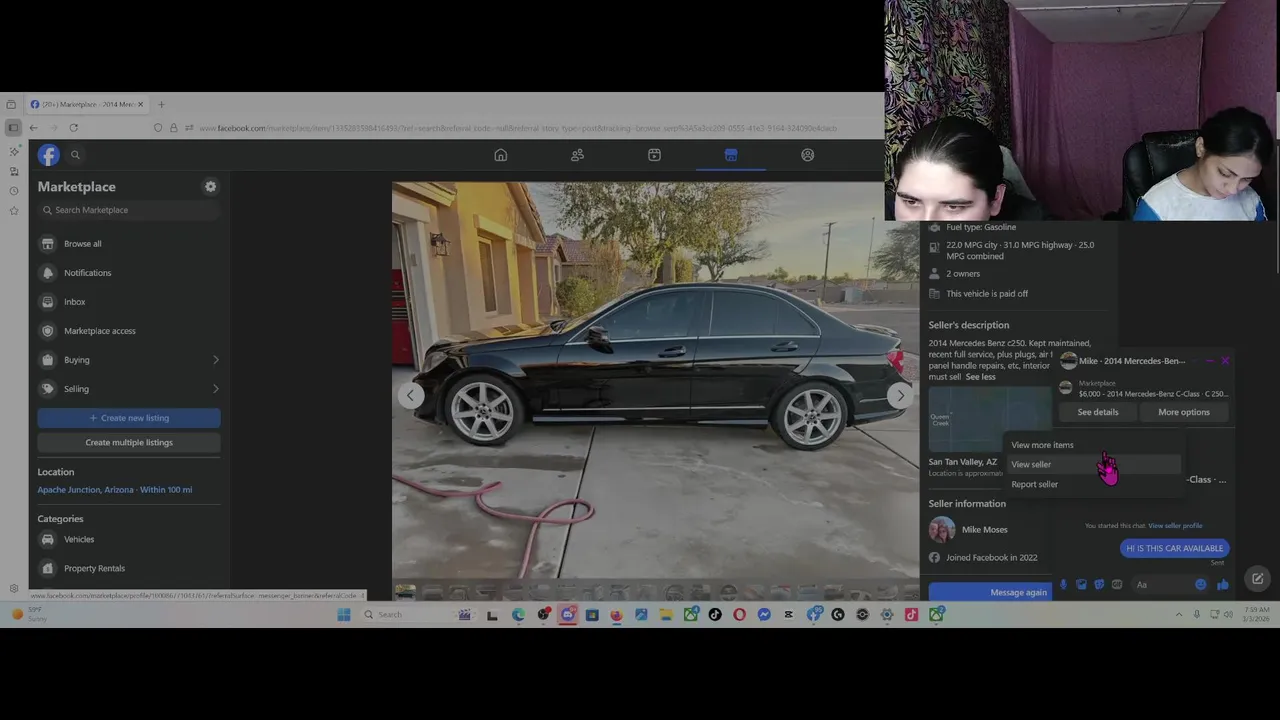Viewport: 1280px width, 720px height.
Task: Click View seller profile link in chat
Action: coord(1175,526)
